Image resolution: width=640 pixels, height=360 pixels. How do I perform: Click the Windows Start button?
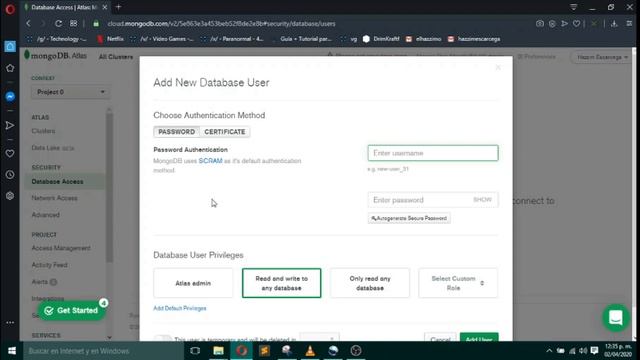(11, 351)
